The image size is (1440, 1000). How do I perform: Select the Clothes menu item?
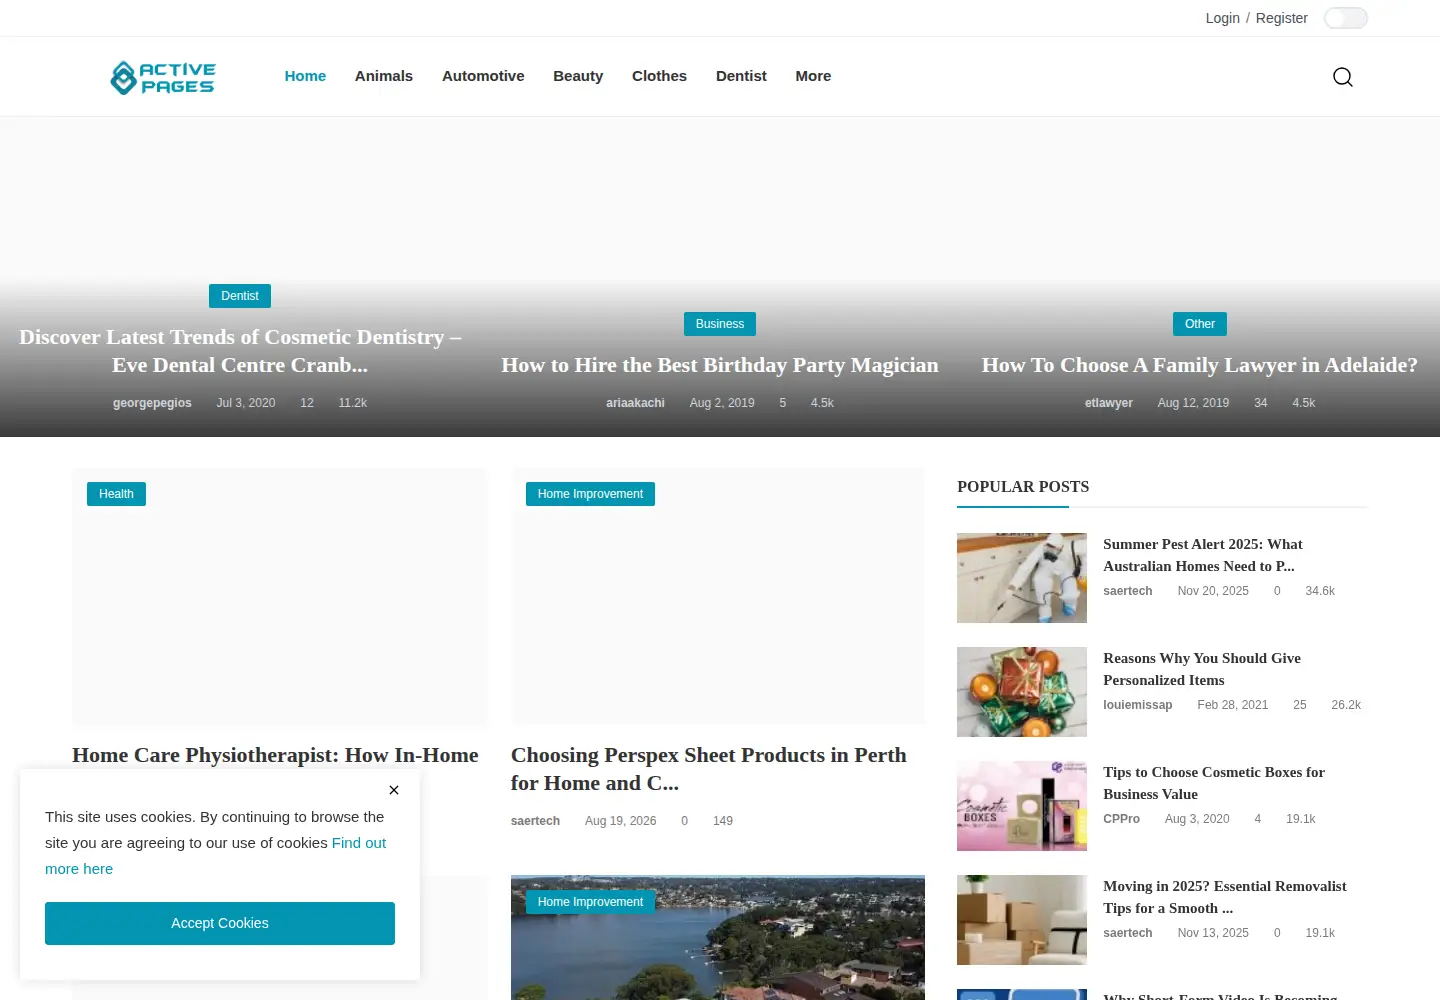(659, 76)
